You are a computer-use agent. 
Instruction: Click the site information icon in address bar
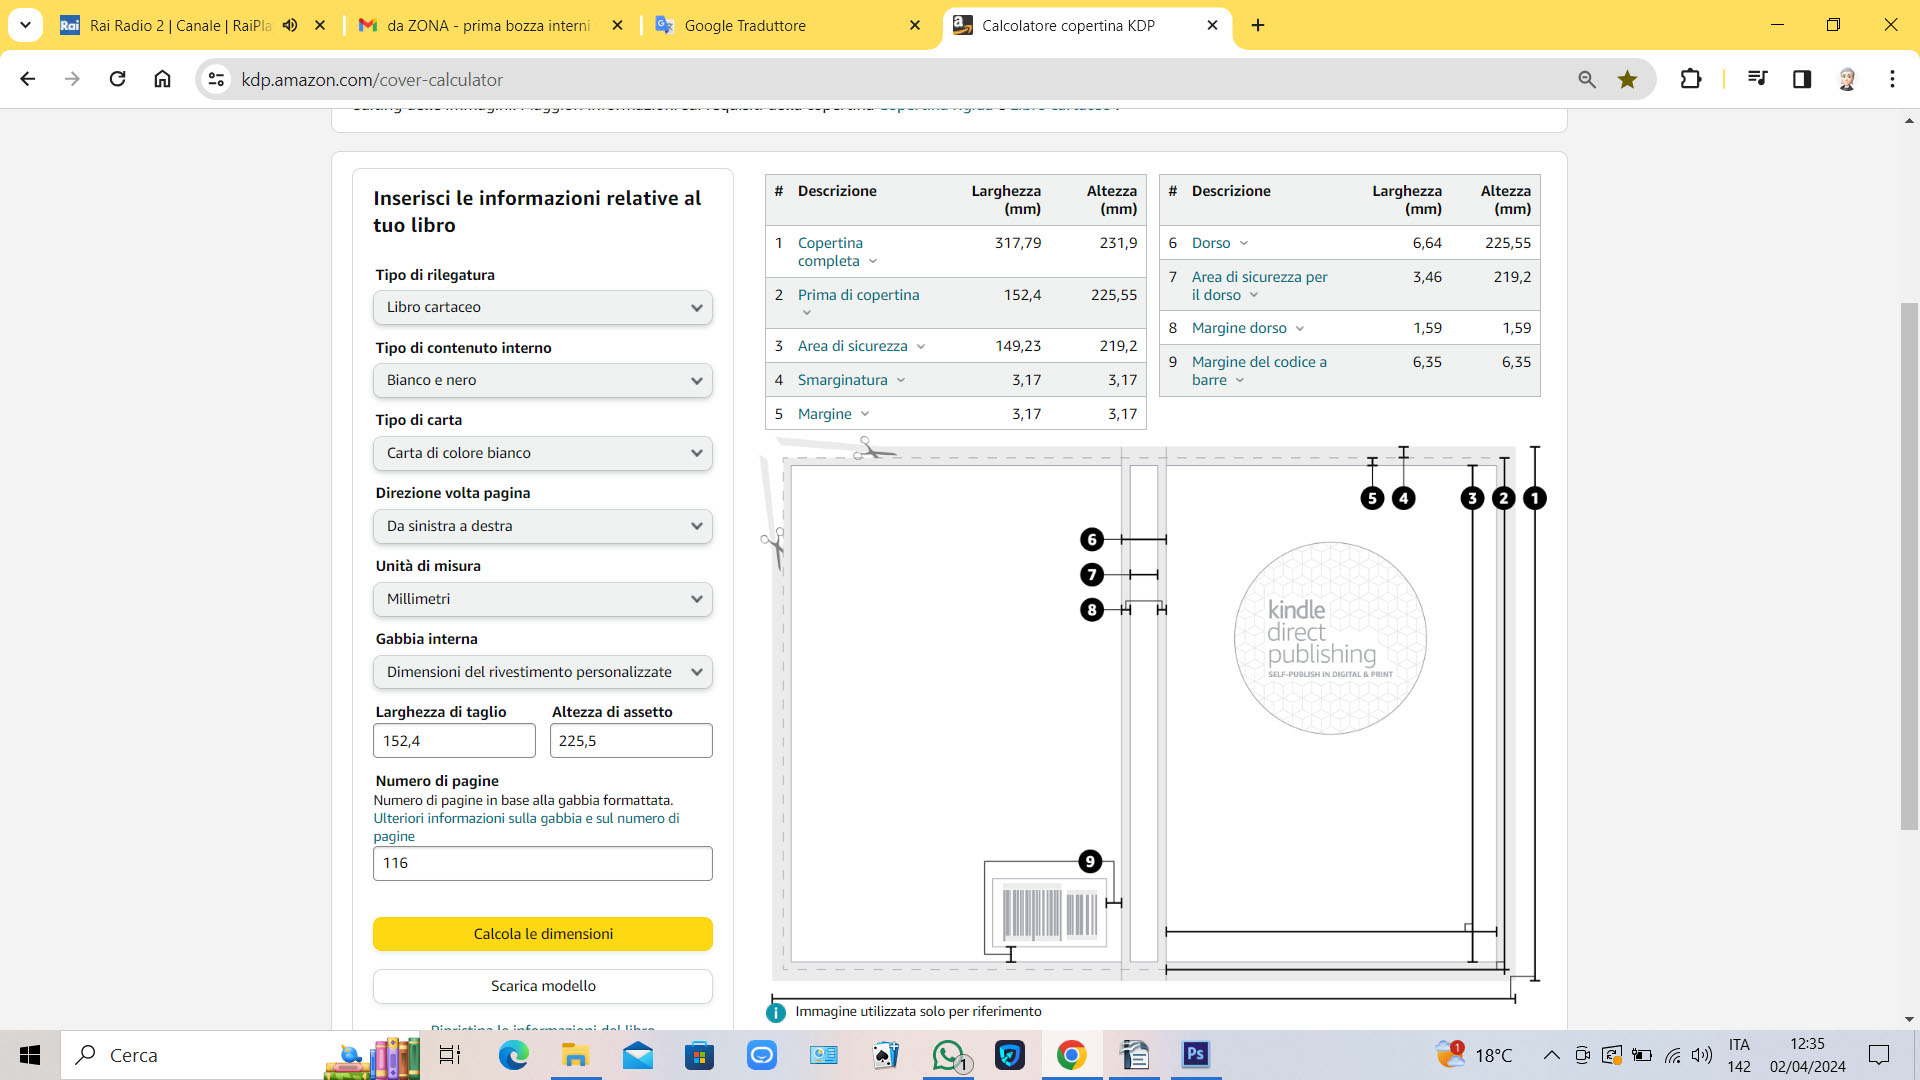click(216, 79)
